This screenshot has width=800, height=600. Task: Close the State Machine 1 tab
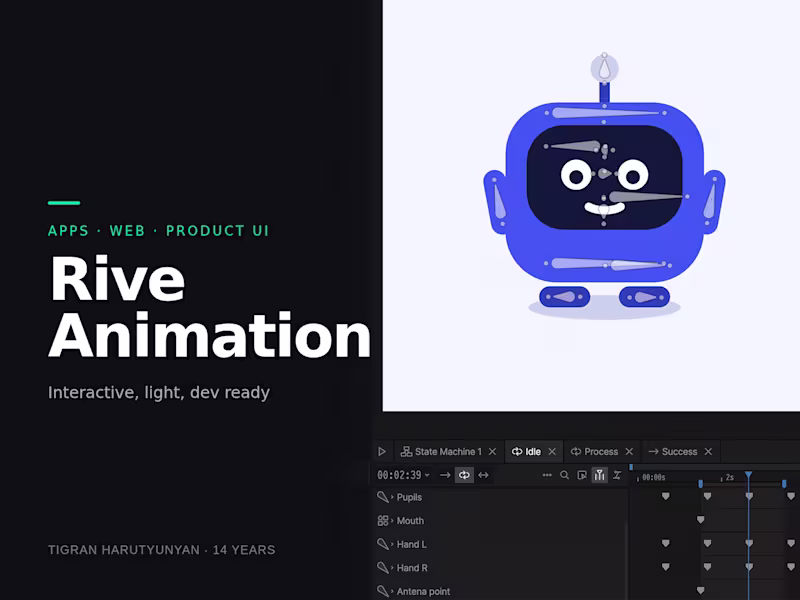tap(492, 452)
